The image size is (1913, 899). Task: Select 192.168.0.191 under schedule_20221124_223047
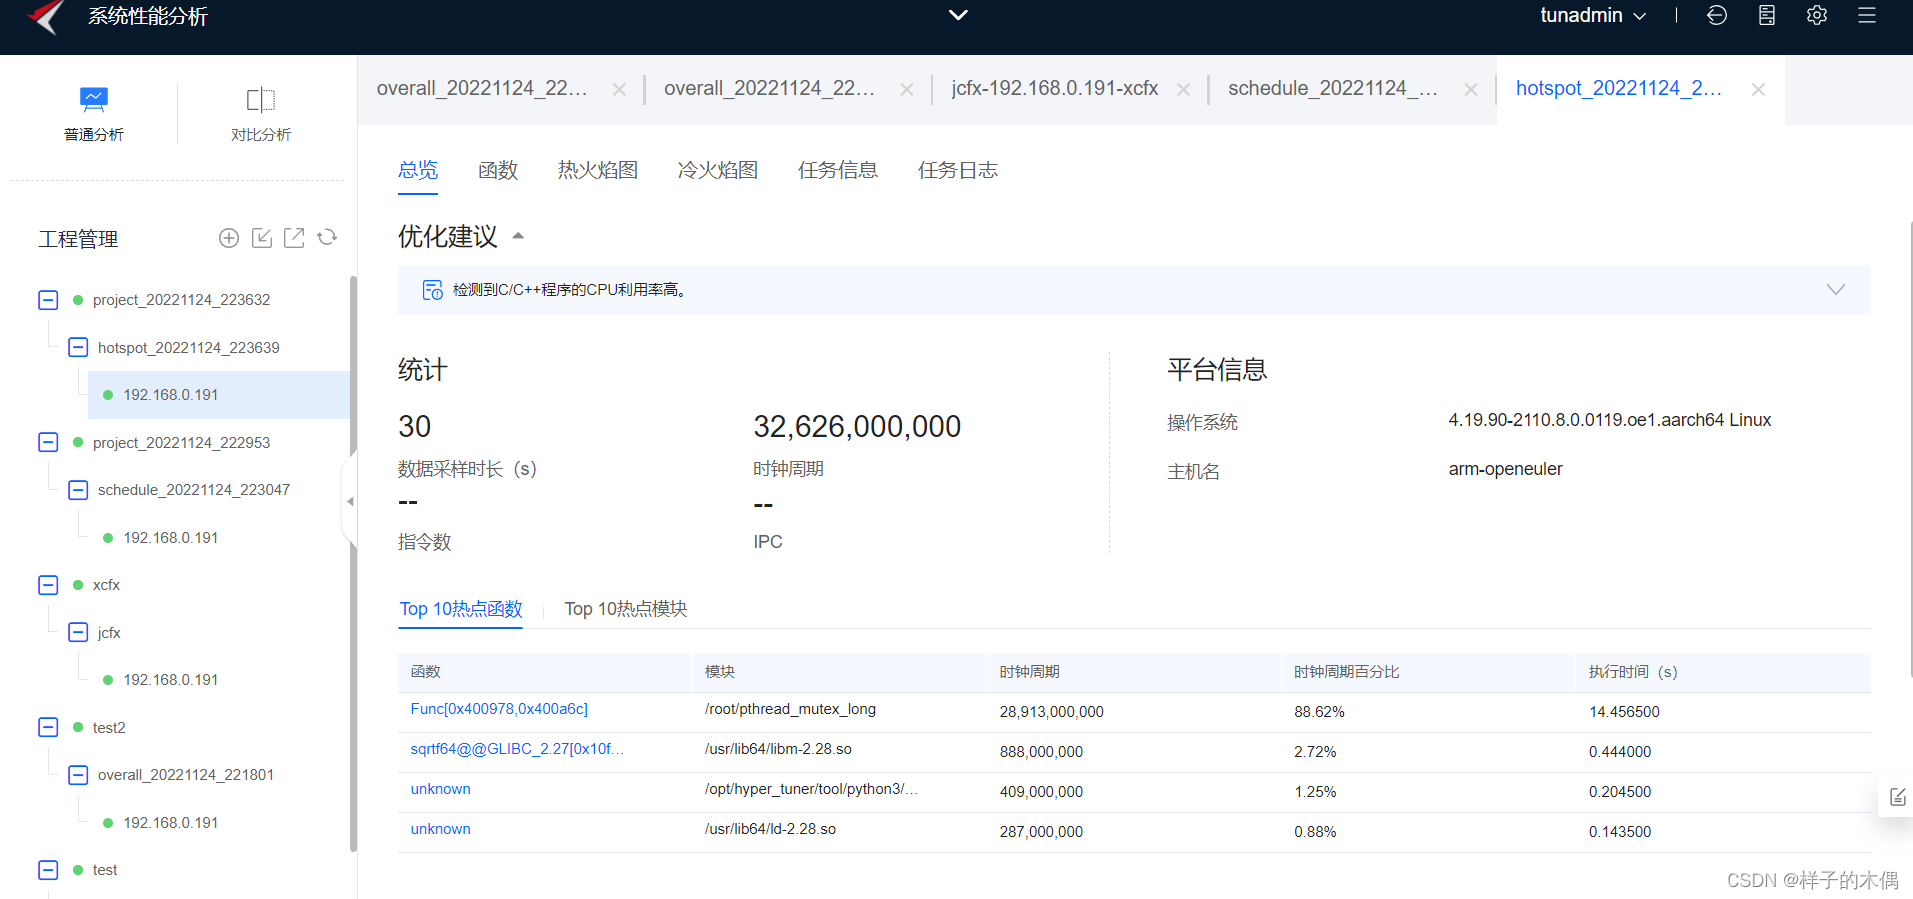170,538
